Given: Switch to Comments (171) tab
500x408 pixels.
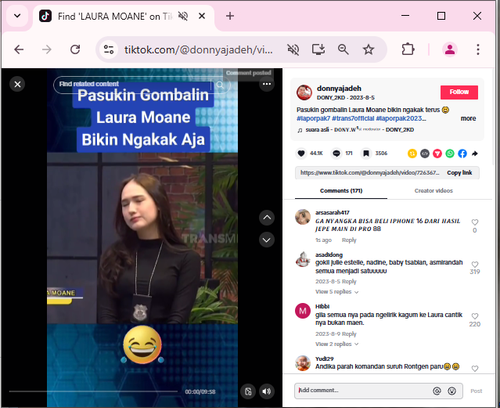Looking at the screenshot, I should pyautogui.click(x=341, y=191).
